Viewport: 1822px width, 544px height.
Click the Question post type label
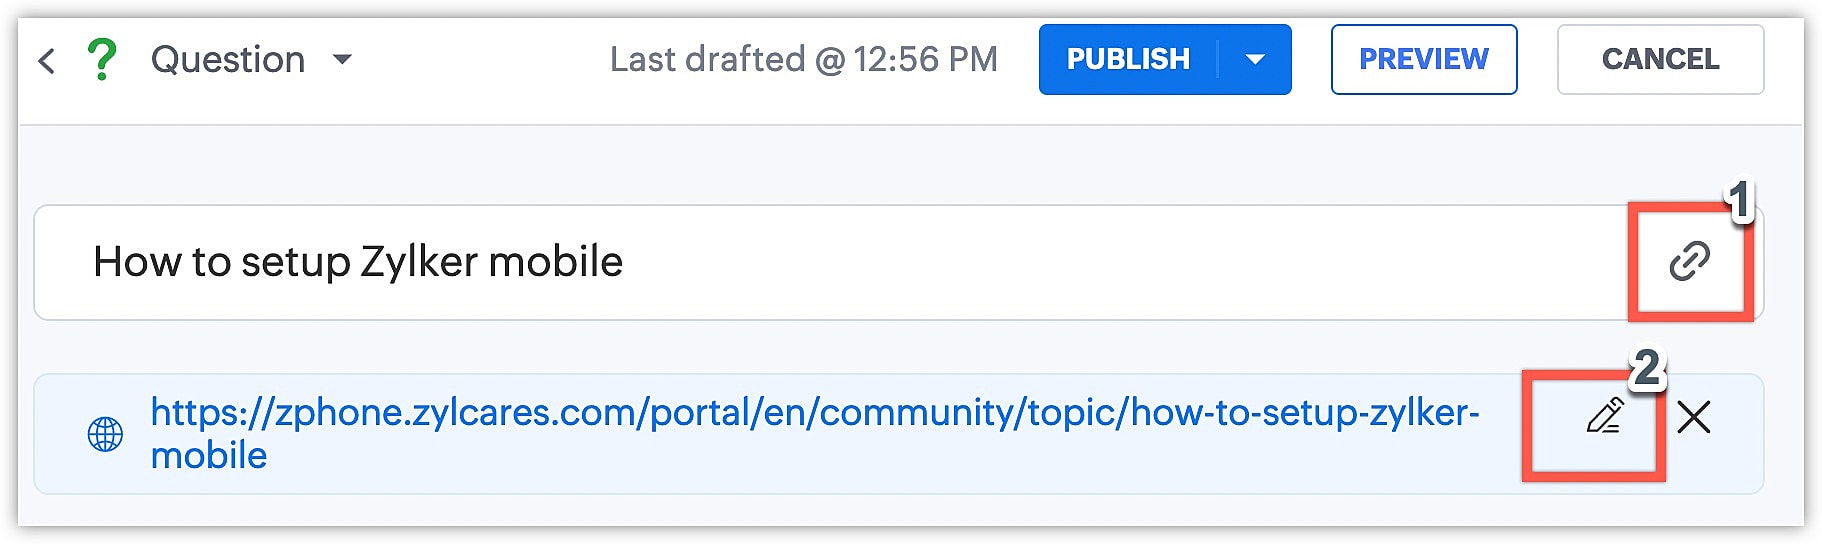click(228, 60)
